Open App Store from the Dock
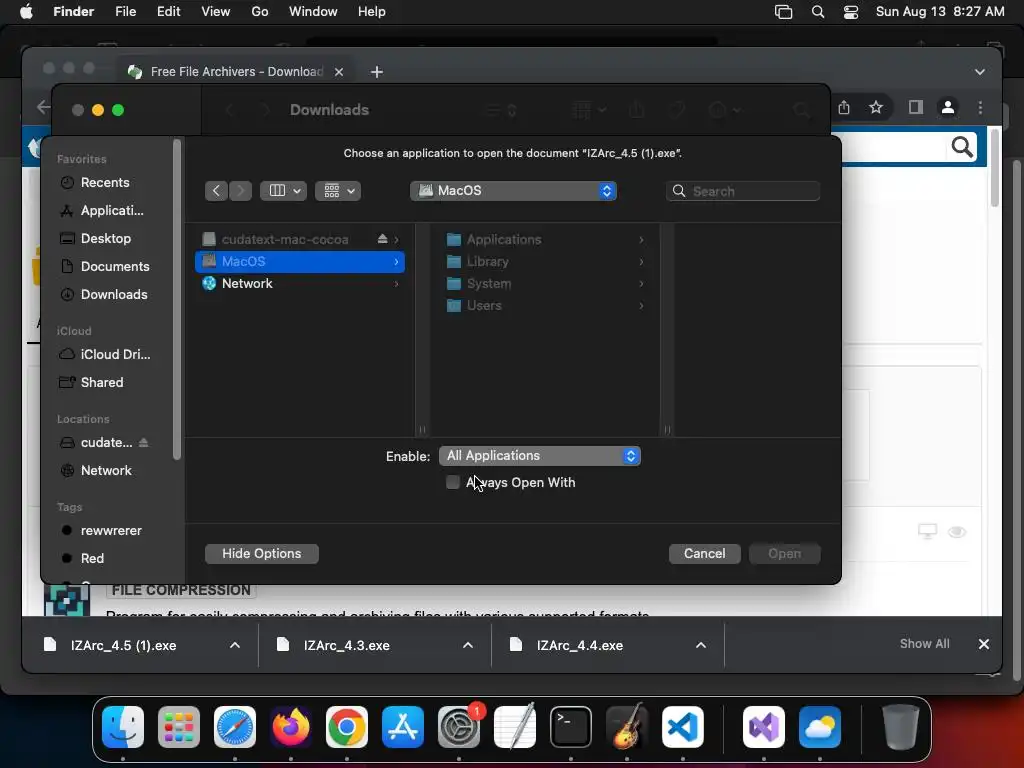The height and width of the screenshot is (768, 1024). [403, 727]
